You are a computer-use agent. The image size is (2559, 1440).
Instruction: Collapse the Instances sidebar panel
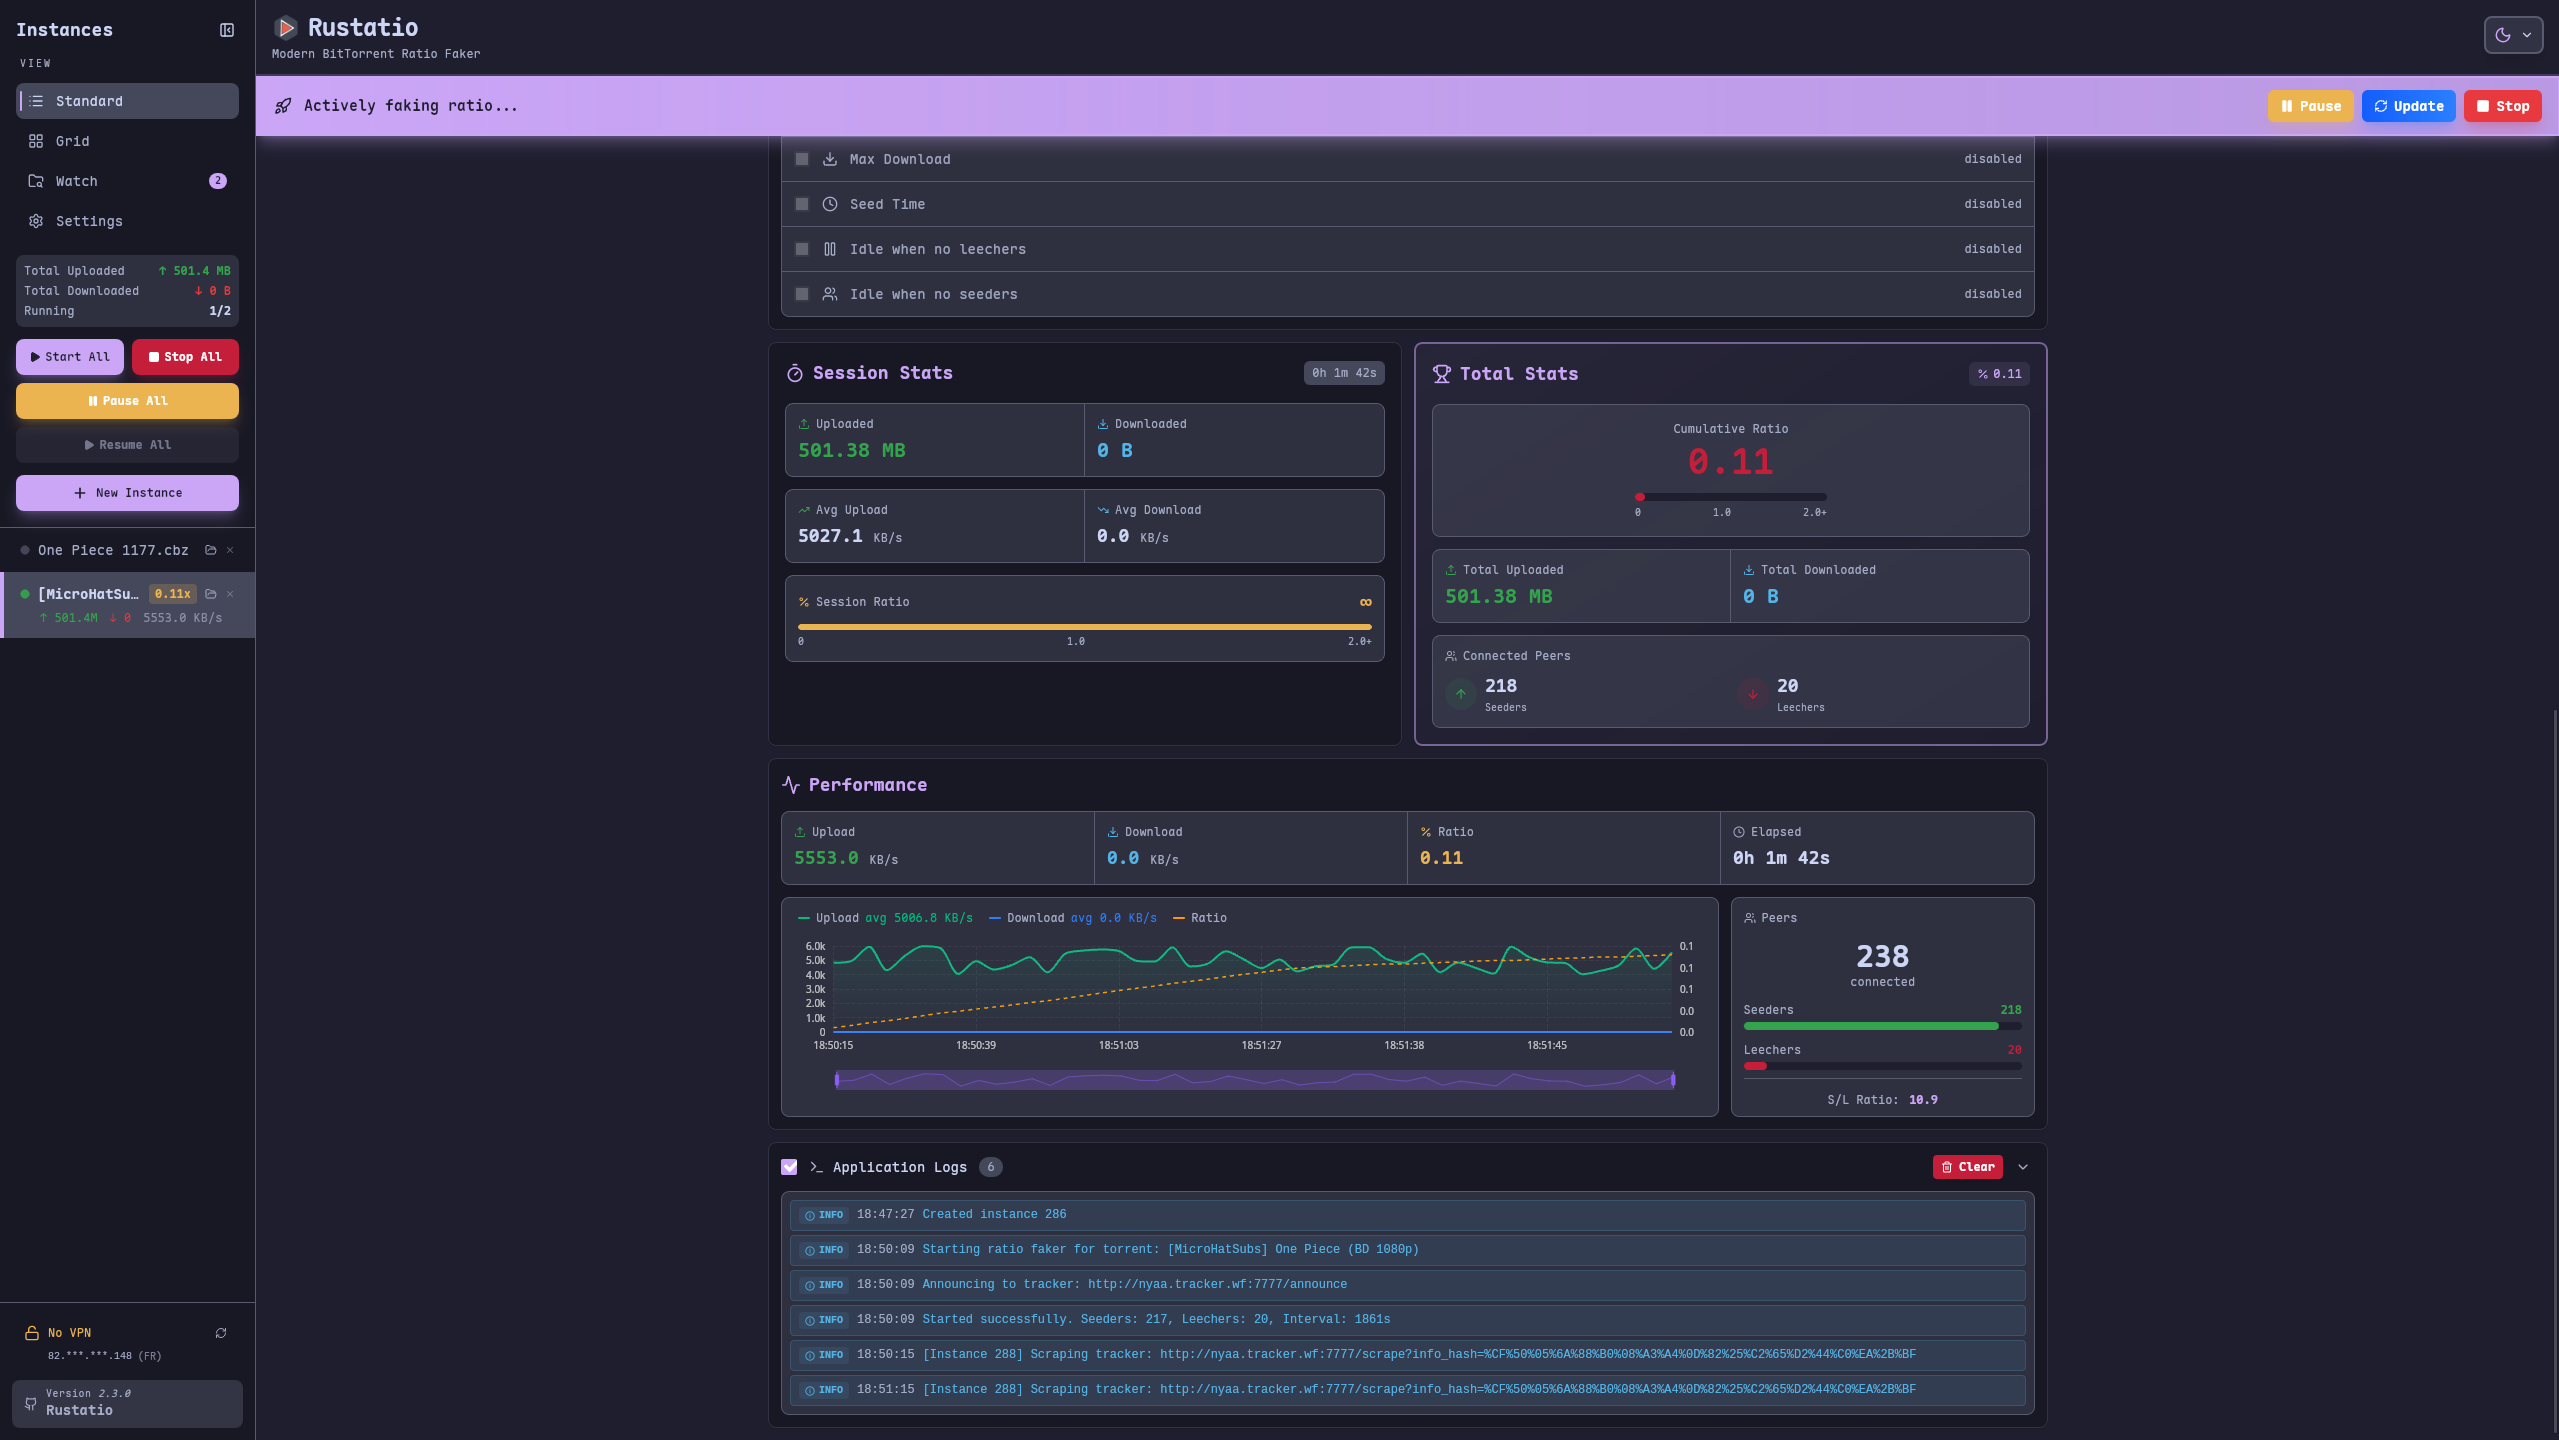tap(227, 29)
